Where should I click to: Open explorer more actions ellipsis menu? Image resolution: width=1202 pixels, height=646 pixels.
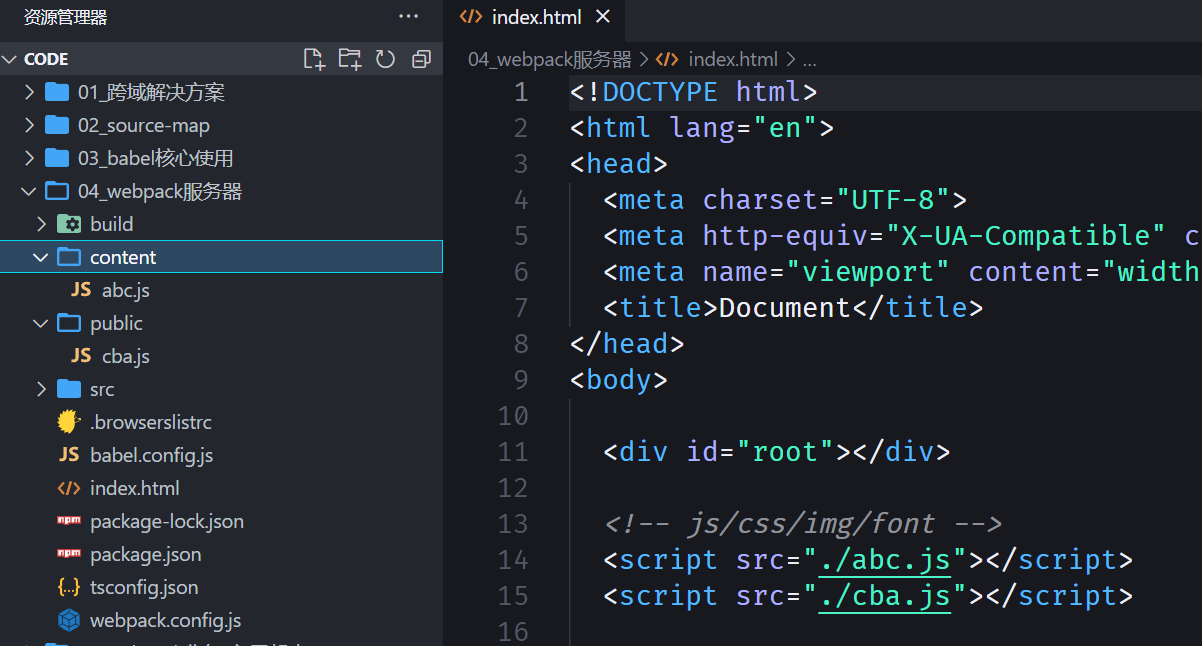coord(408,16)
